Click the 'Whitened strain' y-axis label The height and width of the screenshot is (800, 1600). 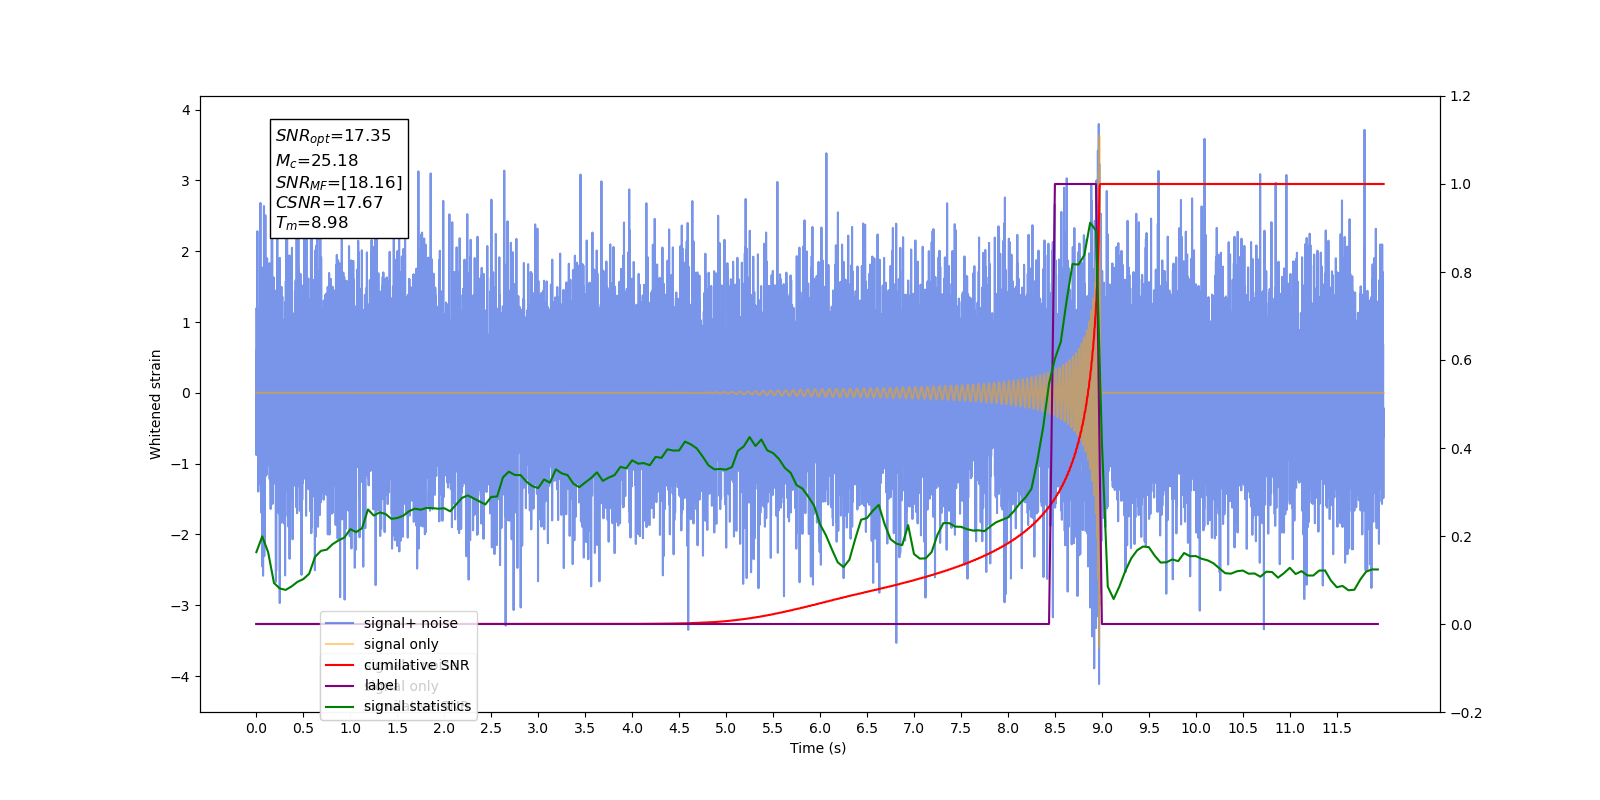(x=156, y=404)
